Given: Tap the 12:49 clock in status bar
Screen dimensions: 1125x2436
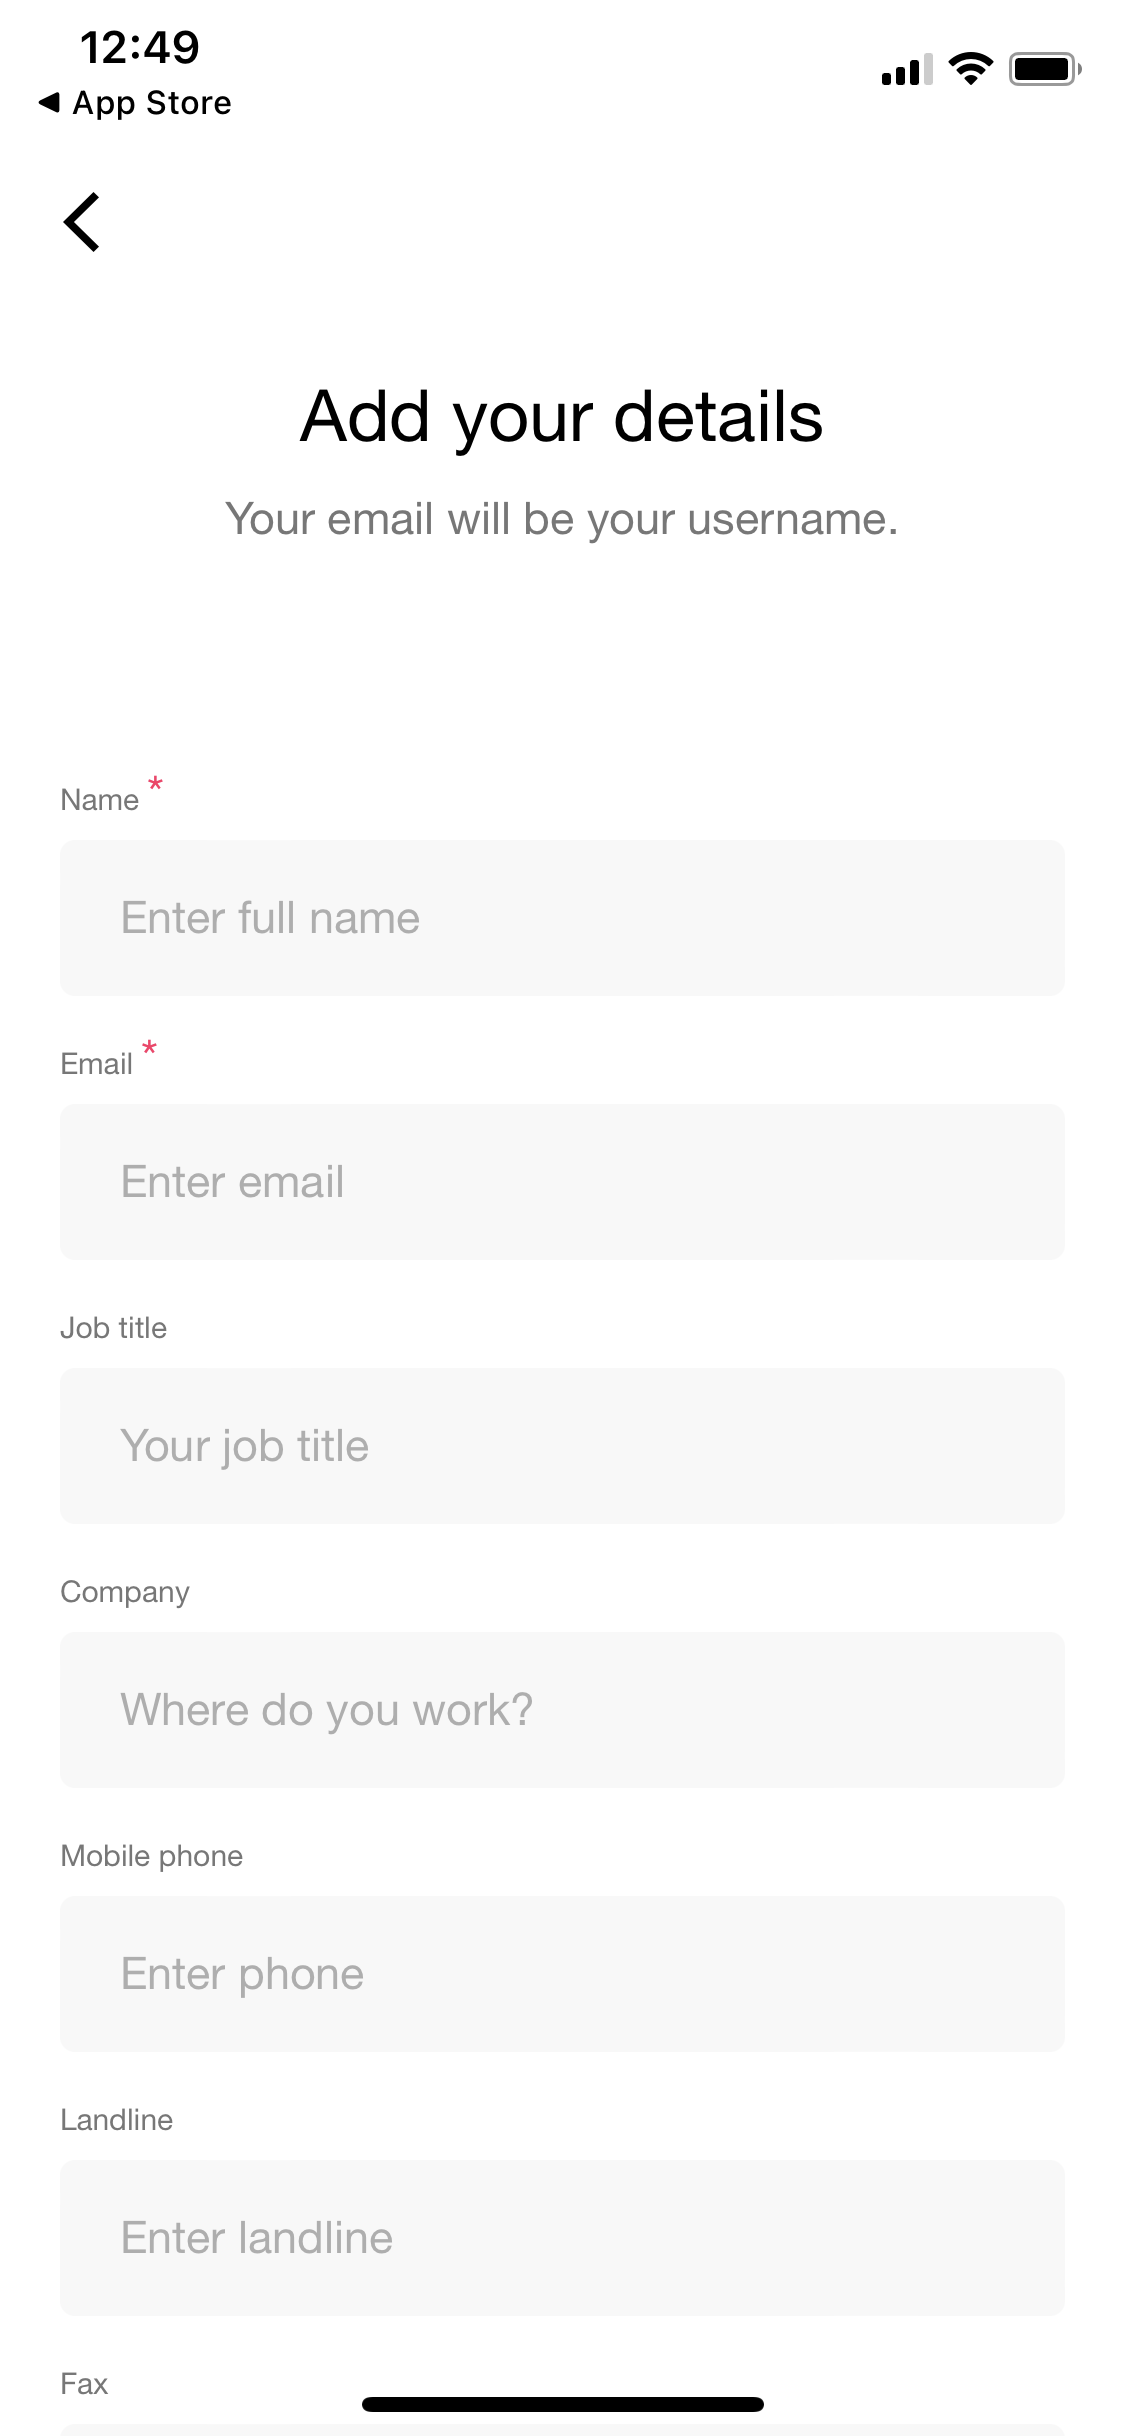Looking at the screenshot, I should coord(140,47).
